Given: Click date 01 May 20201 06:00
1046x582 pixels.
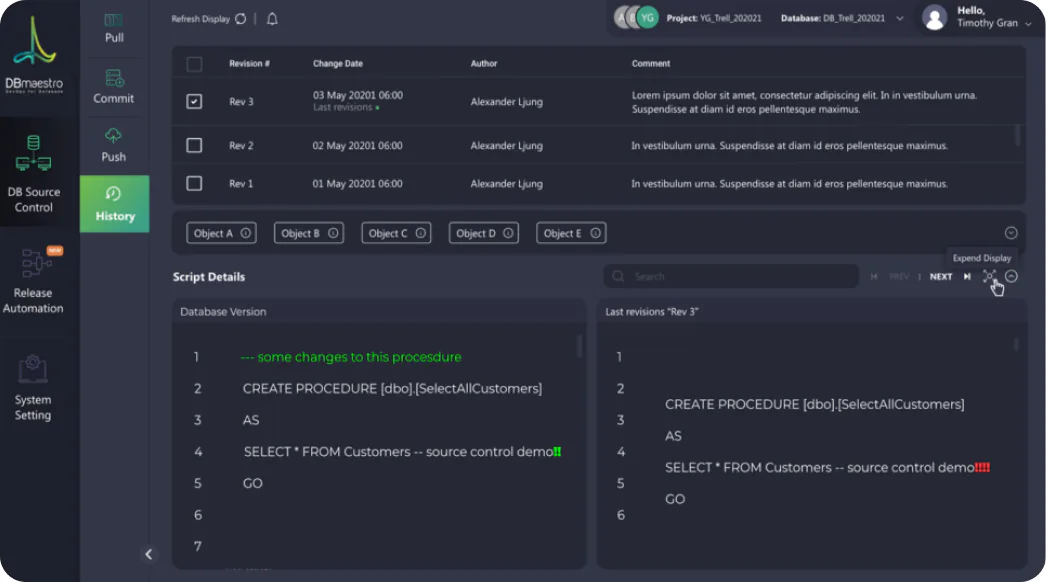Looking at the screenshot, I should [358, 184].
